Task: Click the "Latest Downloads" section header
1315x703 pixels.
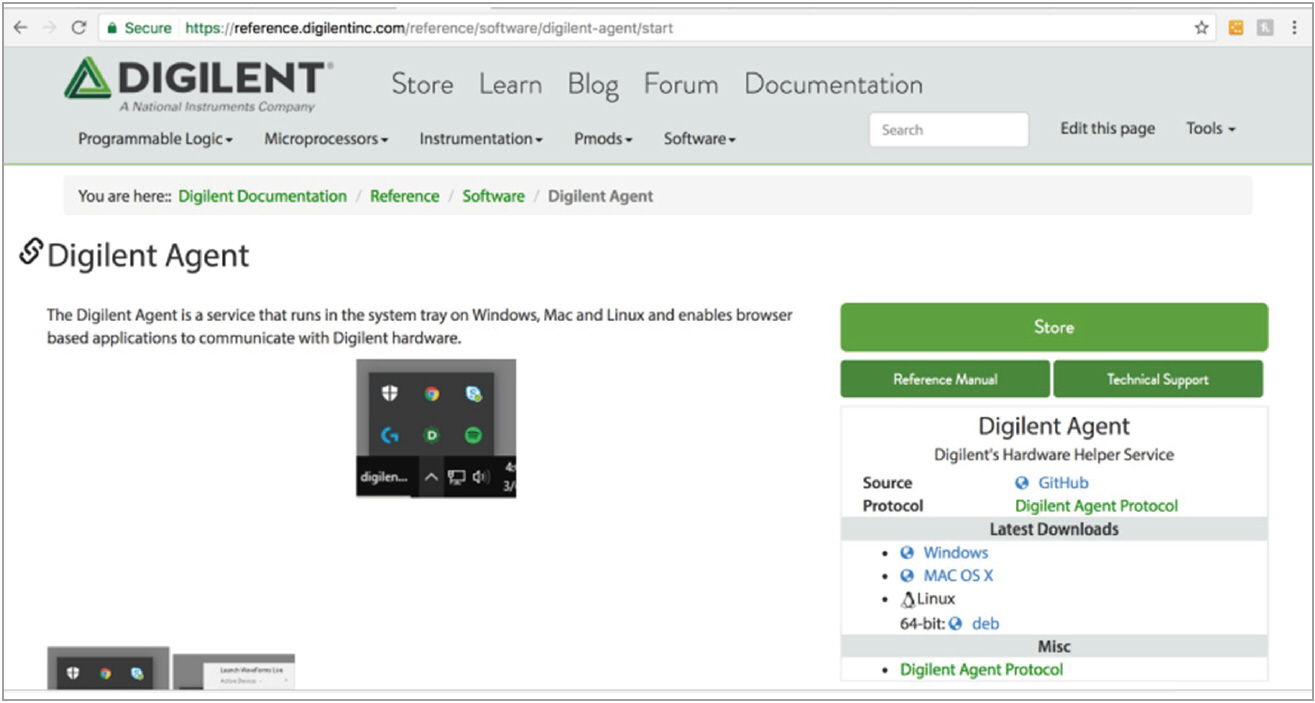Action: coord(1054,529)
